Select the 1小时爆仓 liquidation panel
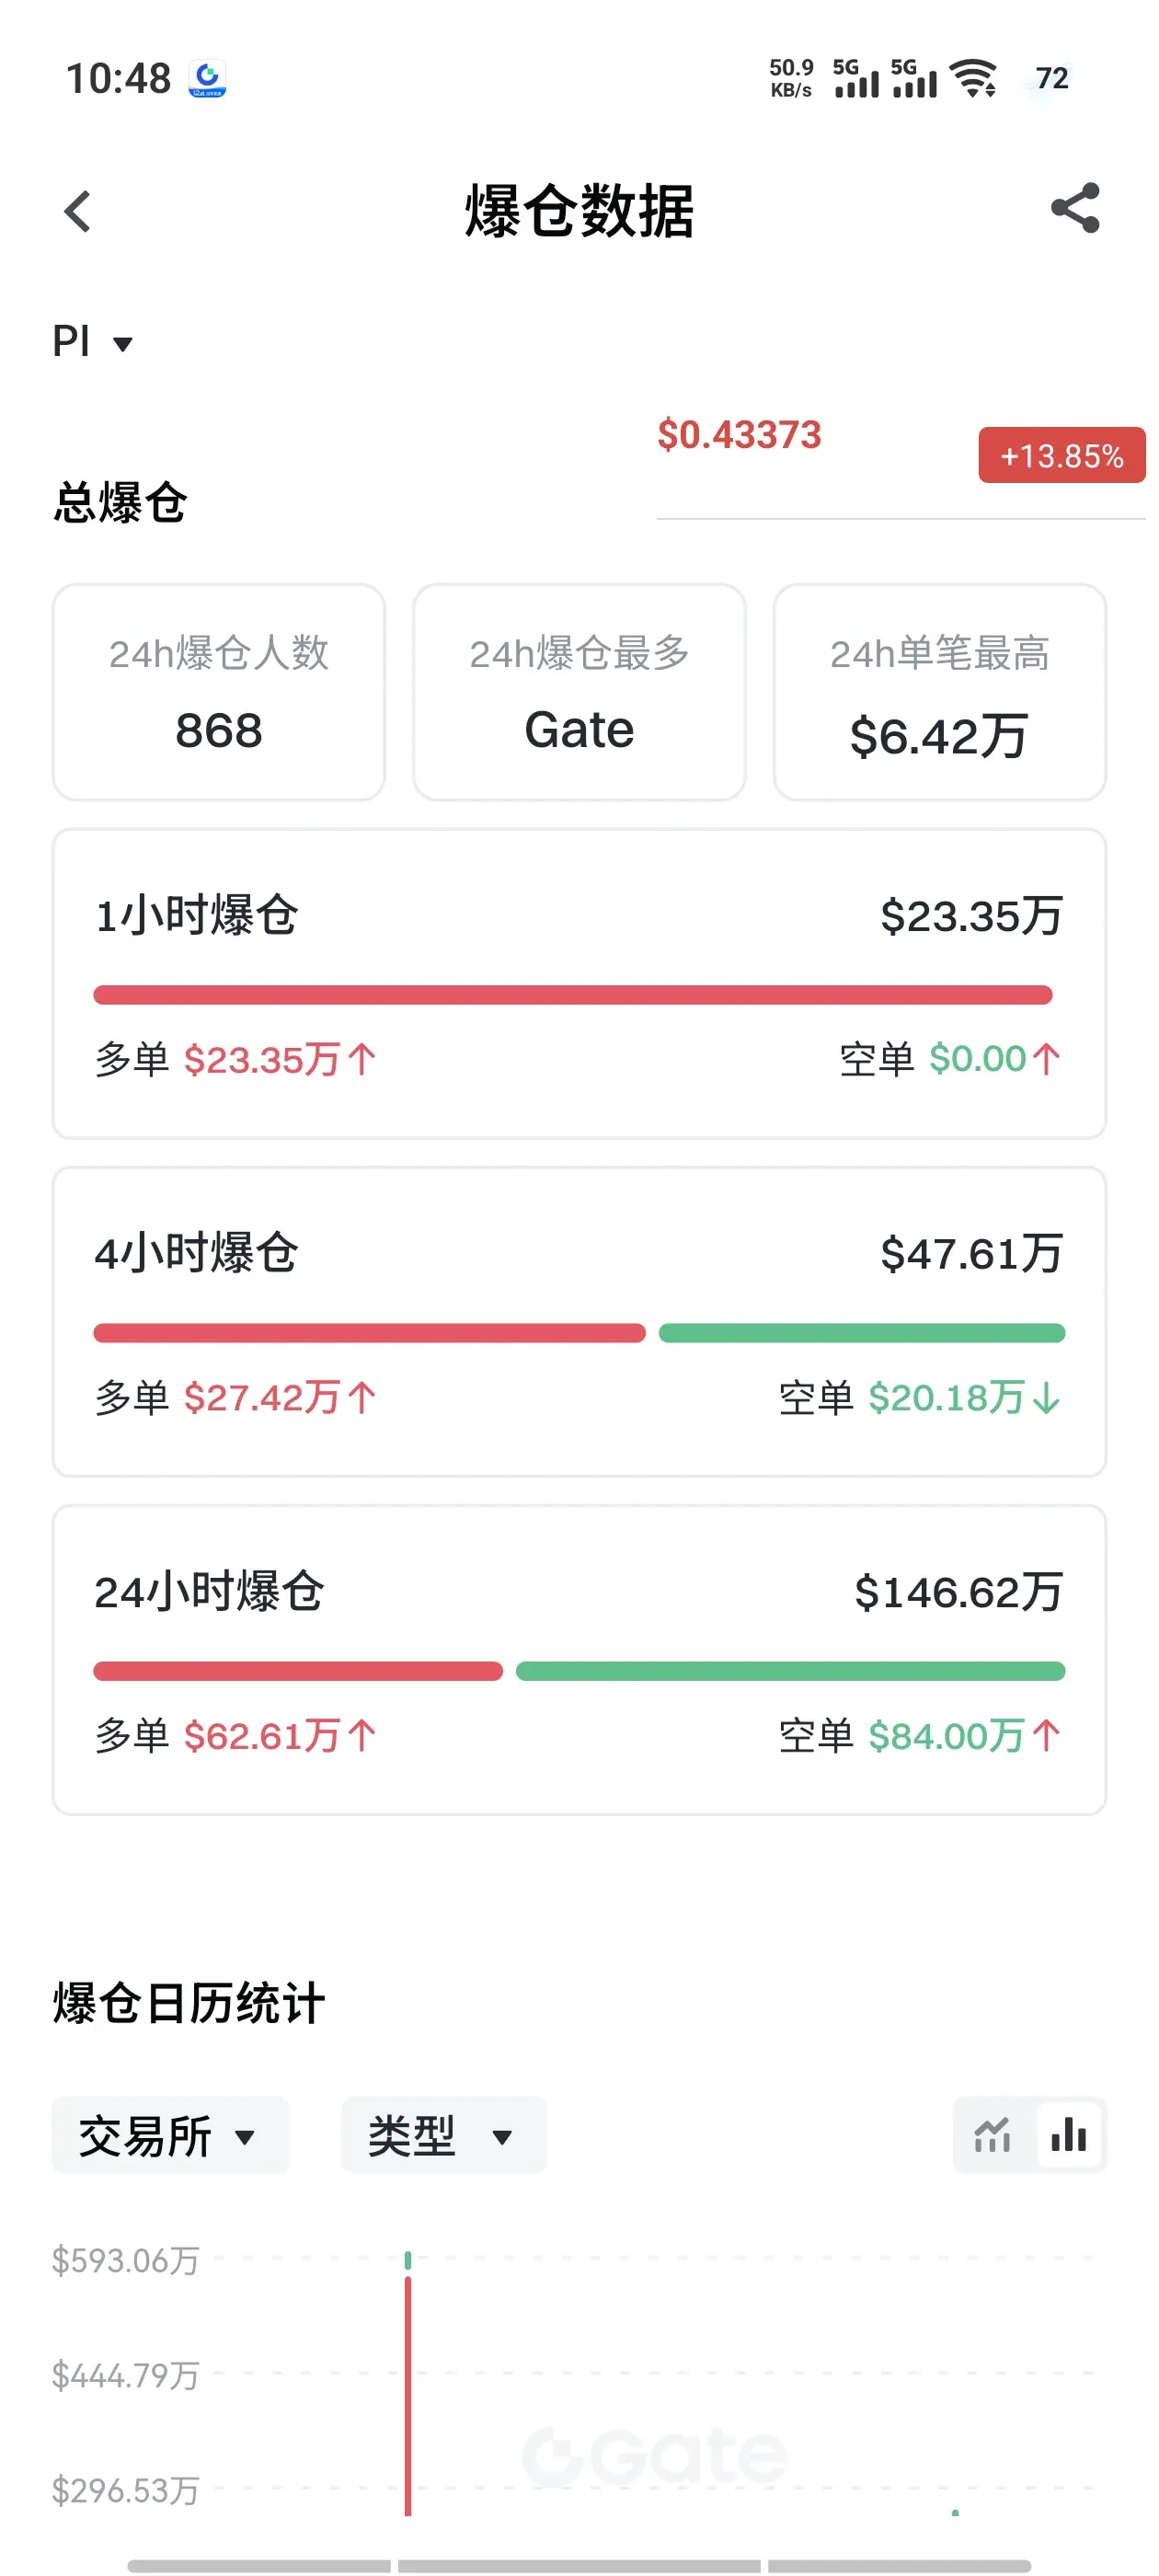The height and width of the screenshot is (2576, 1159). (579, 984)
